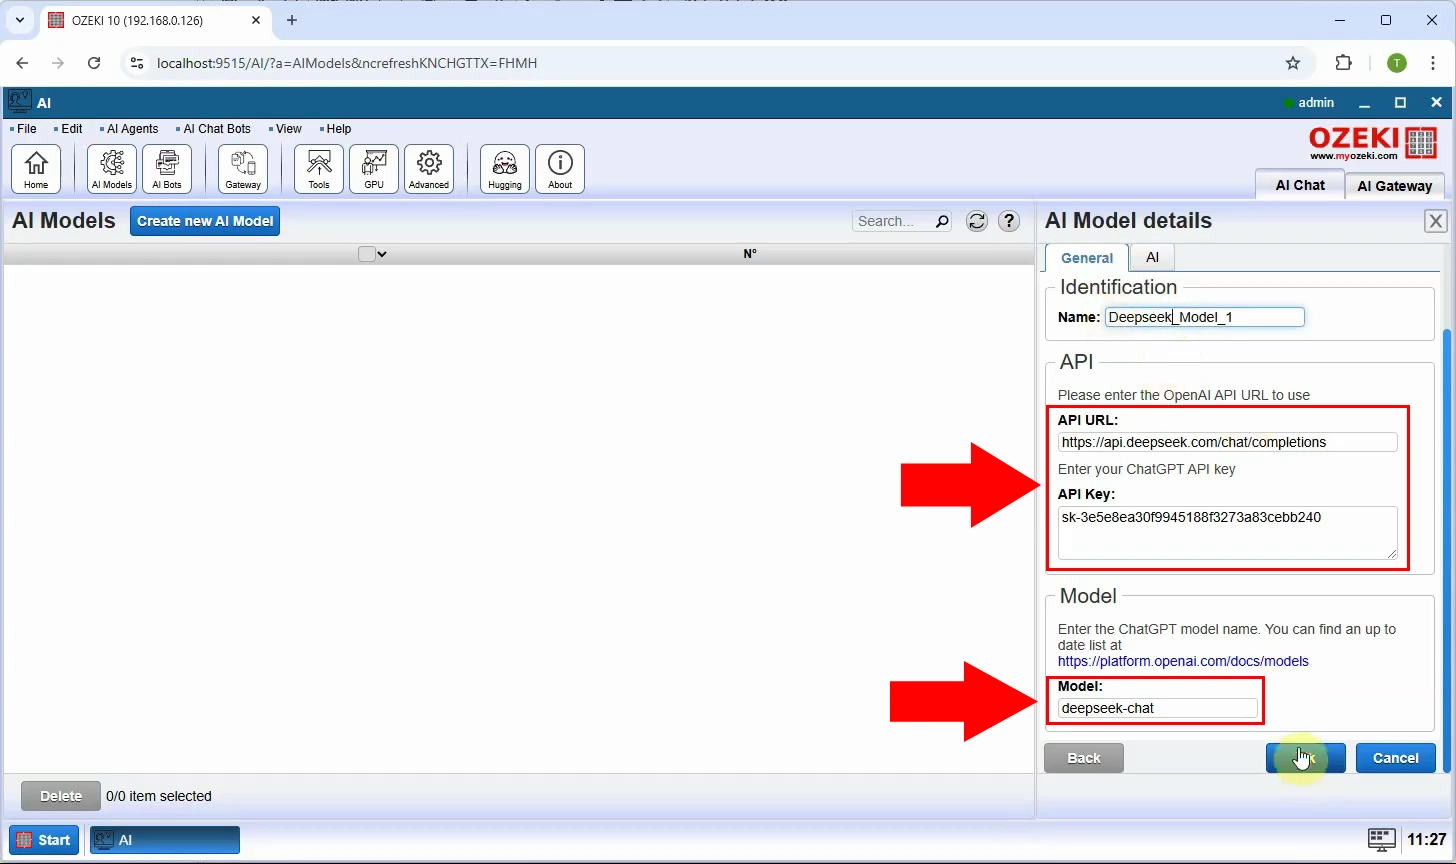Click the taskbar keyboard/monitor tray icon

click(x=1382, y=839)
